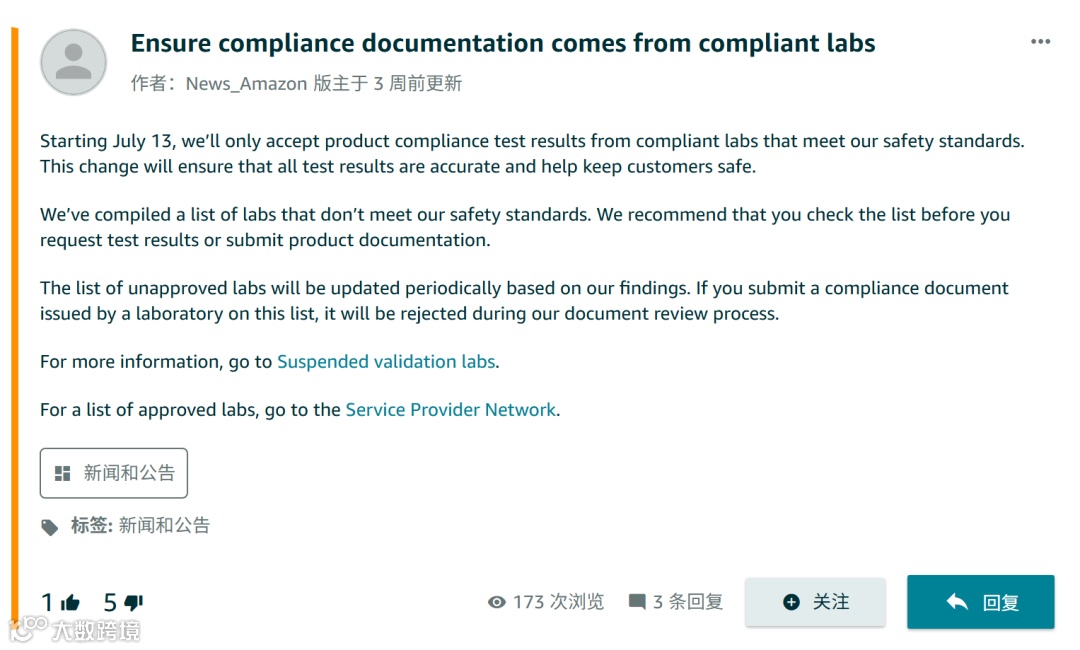Click the 173 次浏览 view count text
This screenshot has width=1080, height=650.
[558, 602]
